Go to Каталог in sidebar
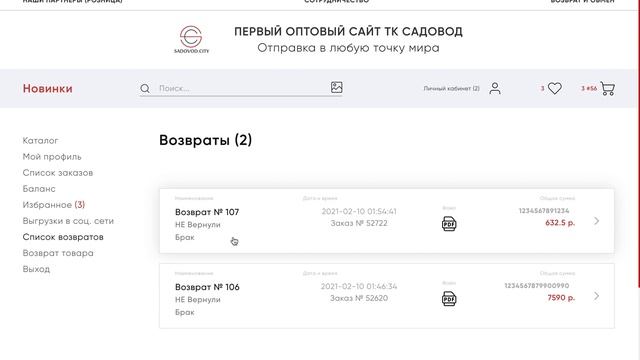 (x=40, y=140)
